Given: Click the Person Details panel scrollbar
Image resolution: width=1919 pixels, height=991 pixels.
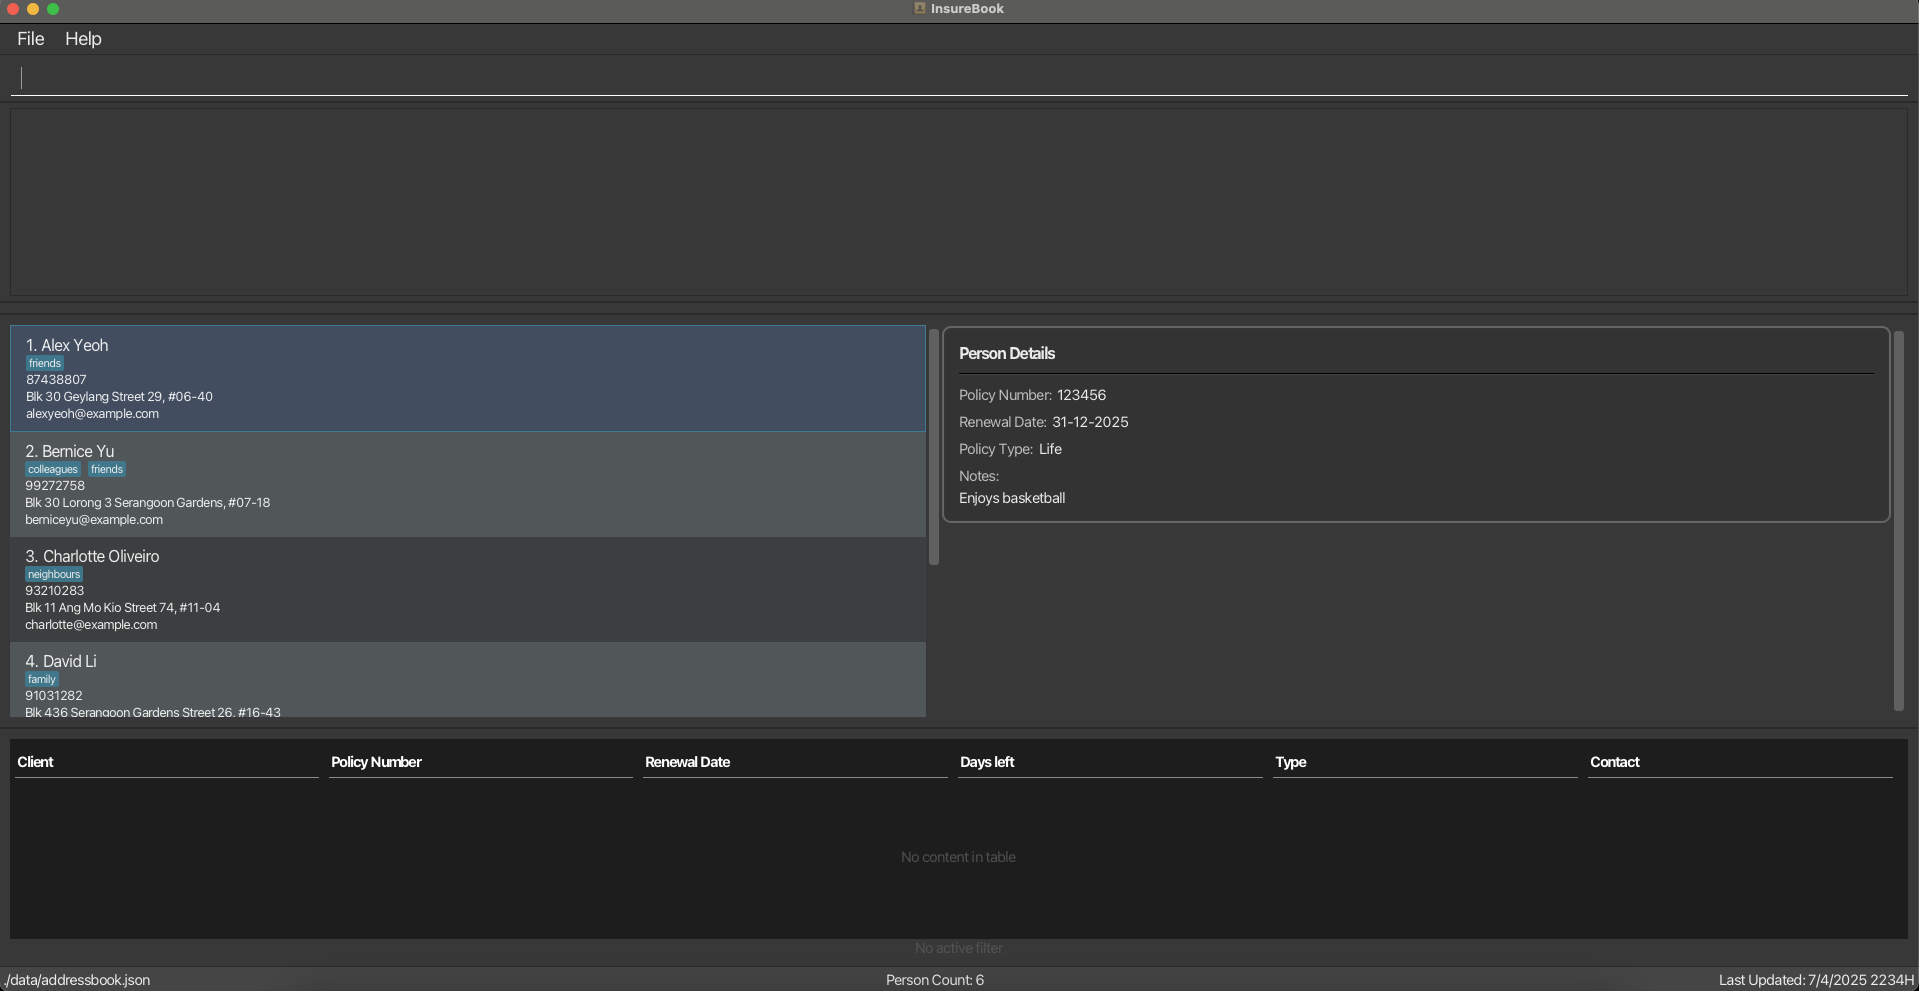Looking at the screenshot, I should point(1899,521).
